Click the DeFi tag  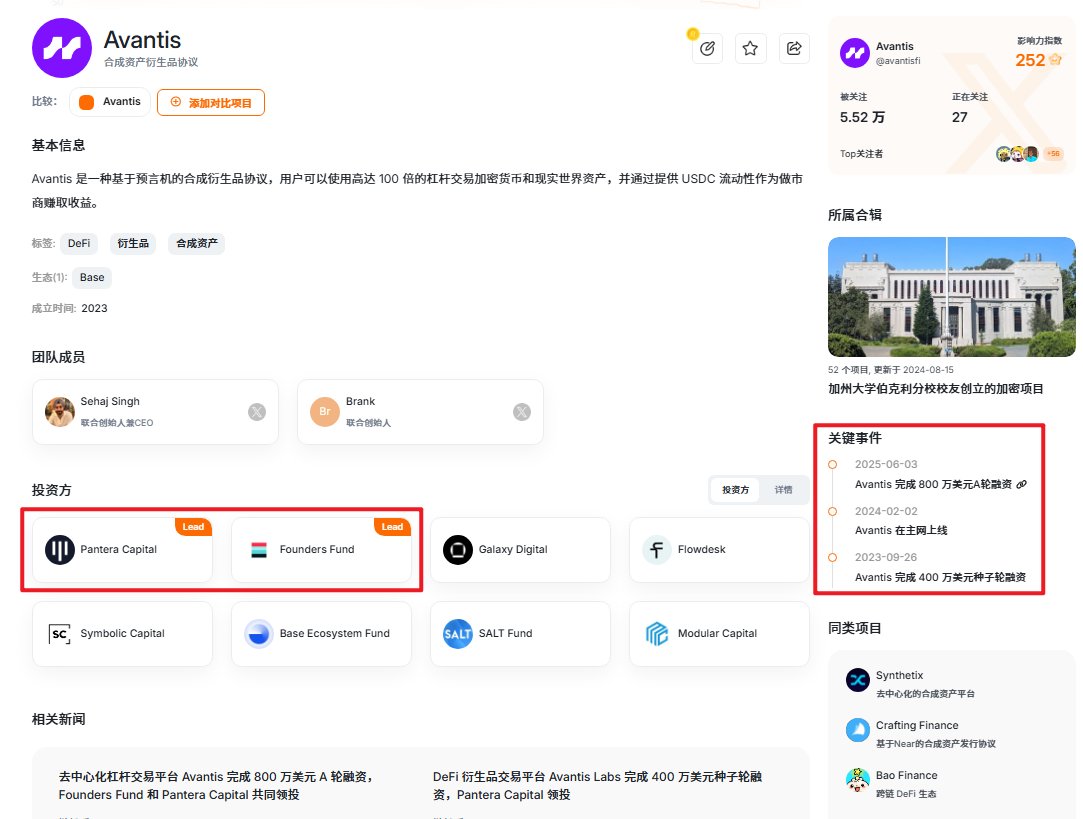pyautogui.click(x=79, y=243)
